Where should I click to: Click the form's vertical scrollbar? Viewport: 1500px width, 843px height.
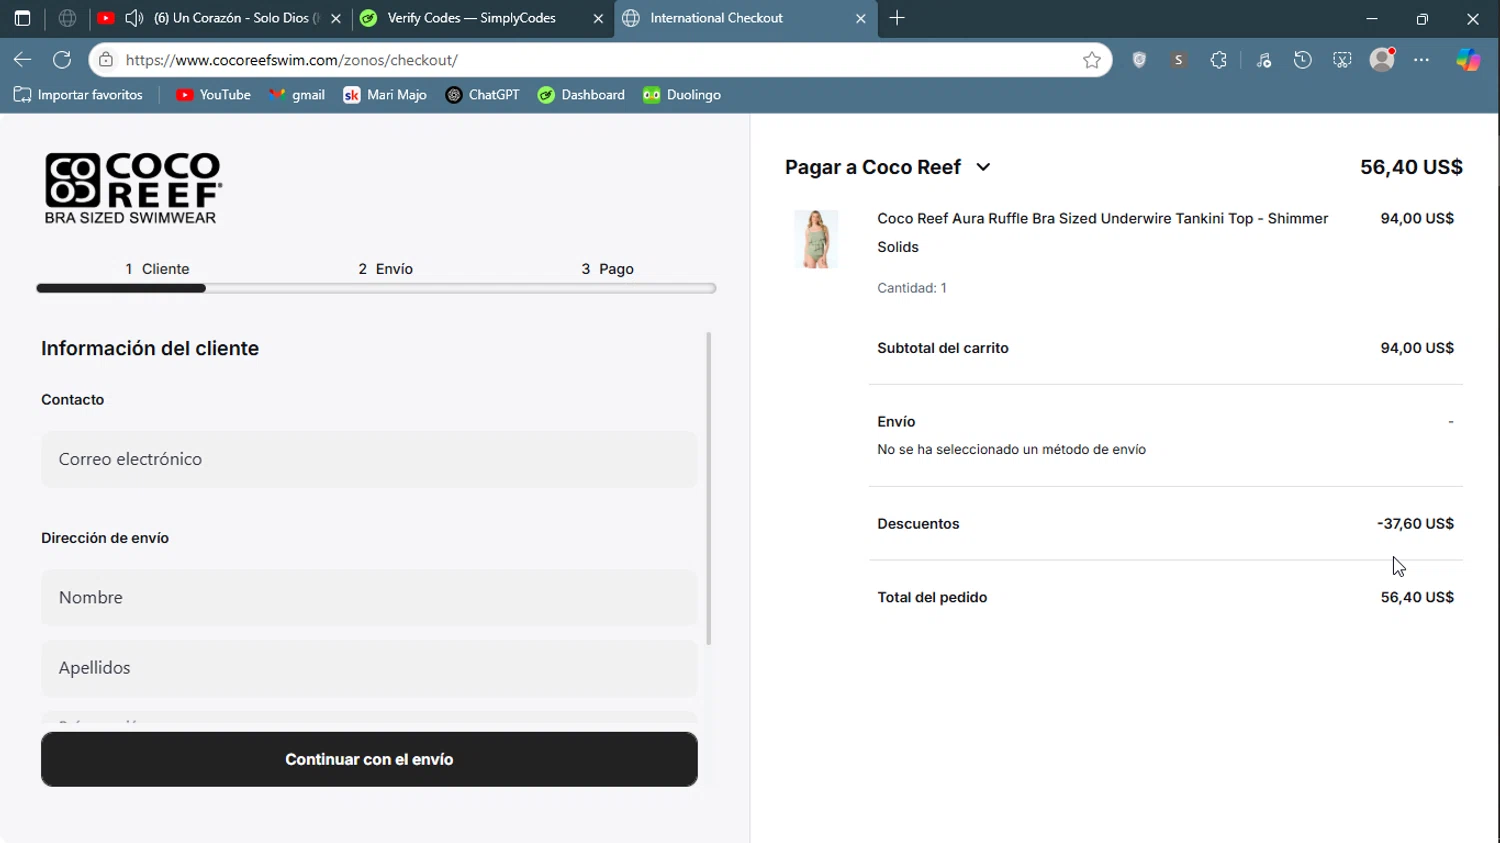coord(709,489)
